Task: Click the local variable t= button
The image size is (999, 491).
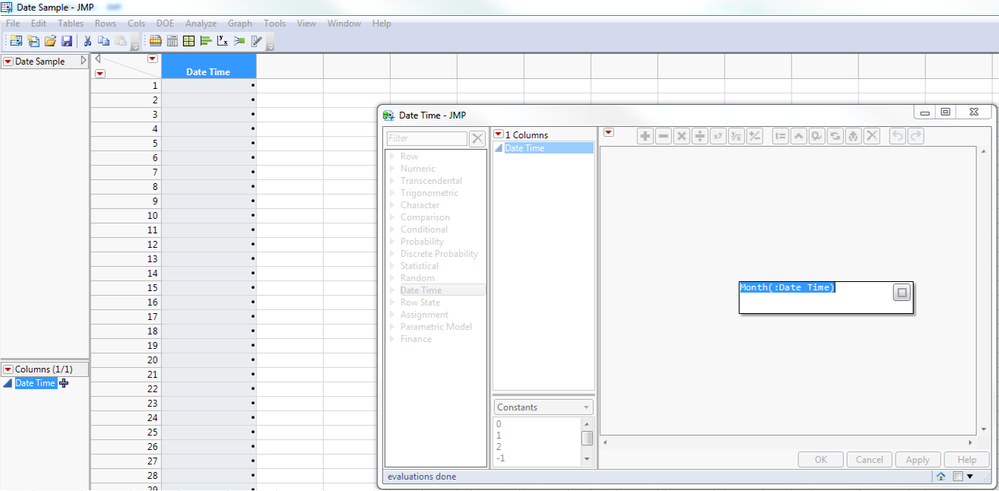Action: tap(780, 136)
